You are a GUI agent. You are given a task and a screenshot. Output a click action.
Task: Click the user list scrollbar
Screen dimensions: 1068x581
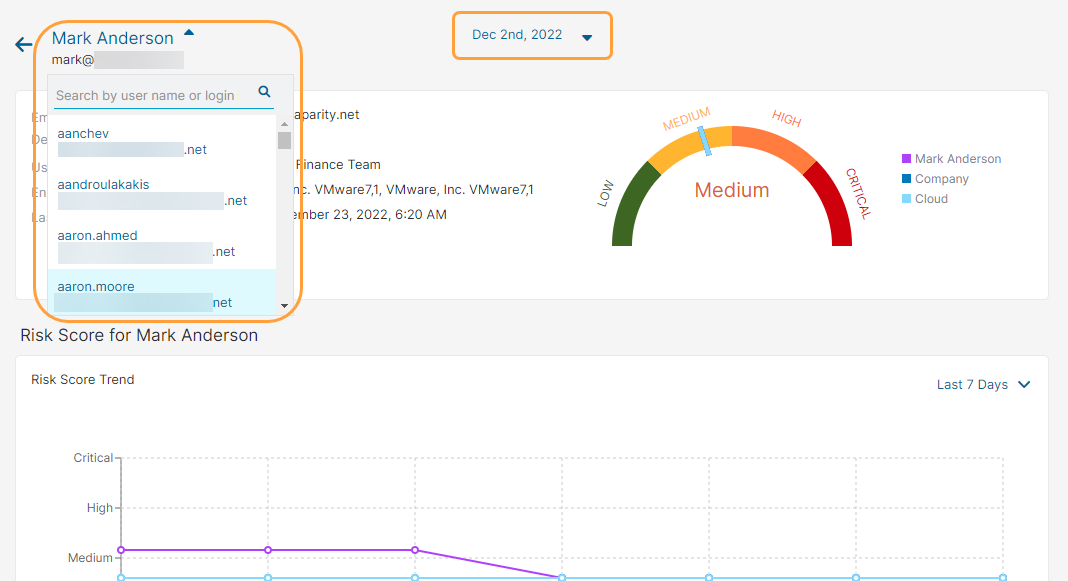click(283, 140)
